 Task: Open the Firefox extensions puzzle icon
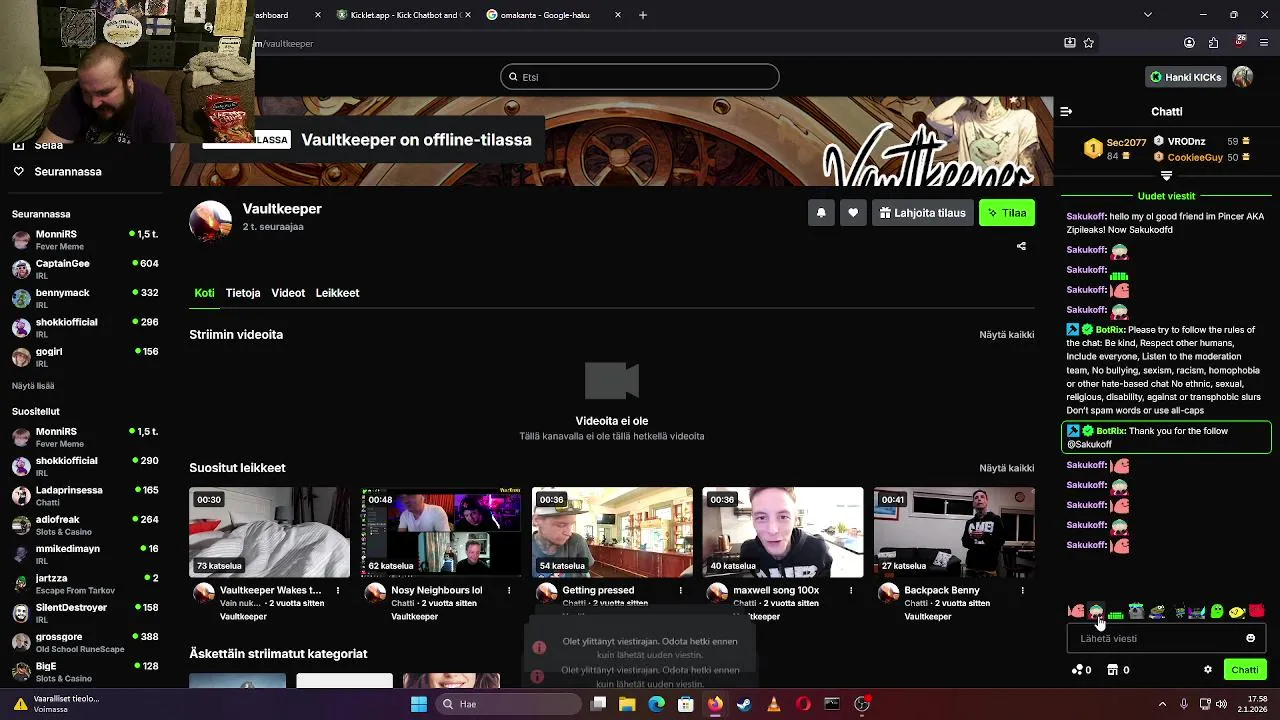click(1214, 43)
